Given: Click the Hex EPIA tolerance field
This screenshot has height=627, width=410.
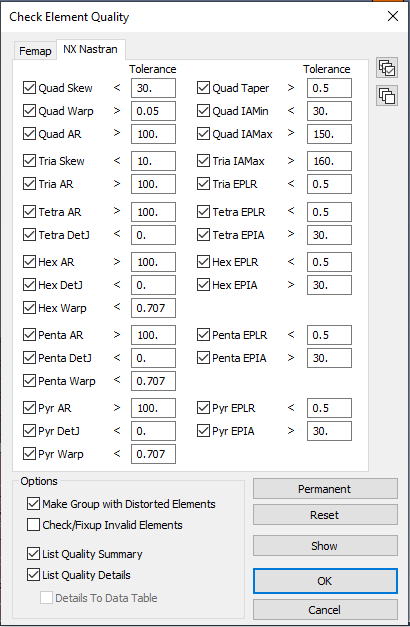Looking at the screenshot, I should pos(329,285).
